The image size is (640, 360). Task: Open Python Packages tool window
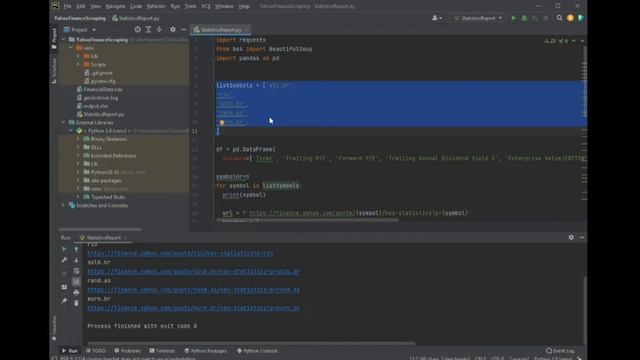pos(206,351)
